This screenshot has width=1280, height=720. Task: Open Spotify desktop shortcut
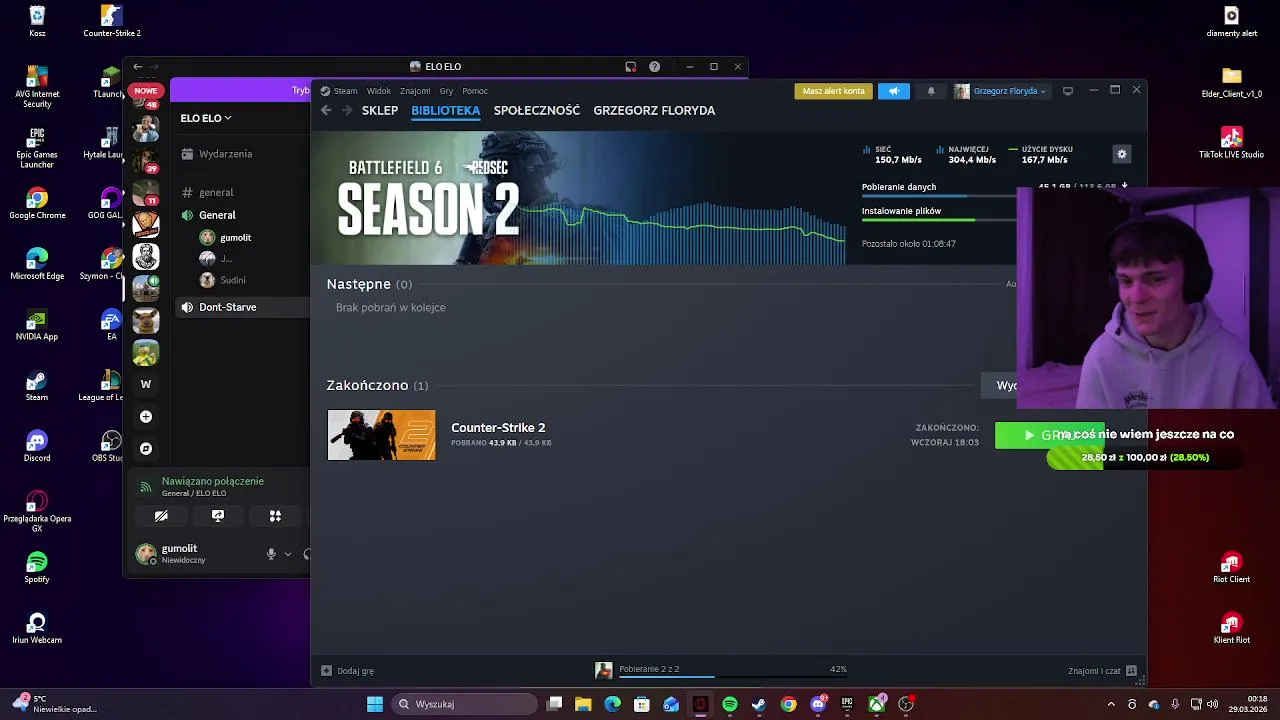(x=37, y=567)
